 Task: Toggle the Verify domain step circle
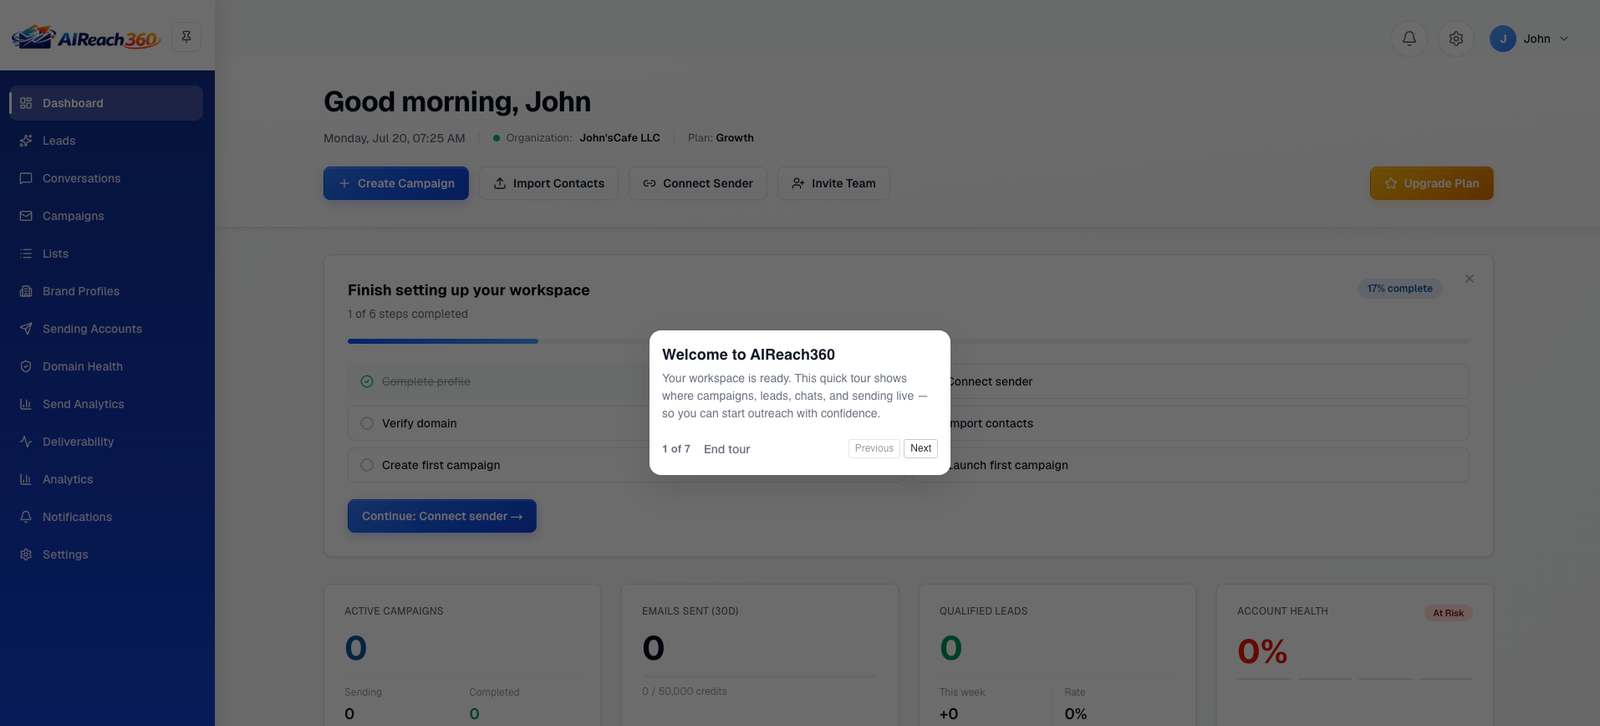367,423
